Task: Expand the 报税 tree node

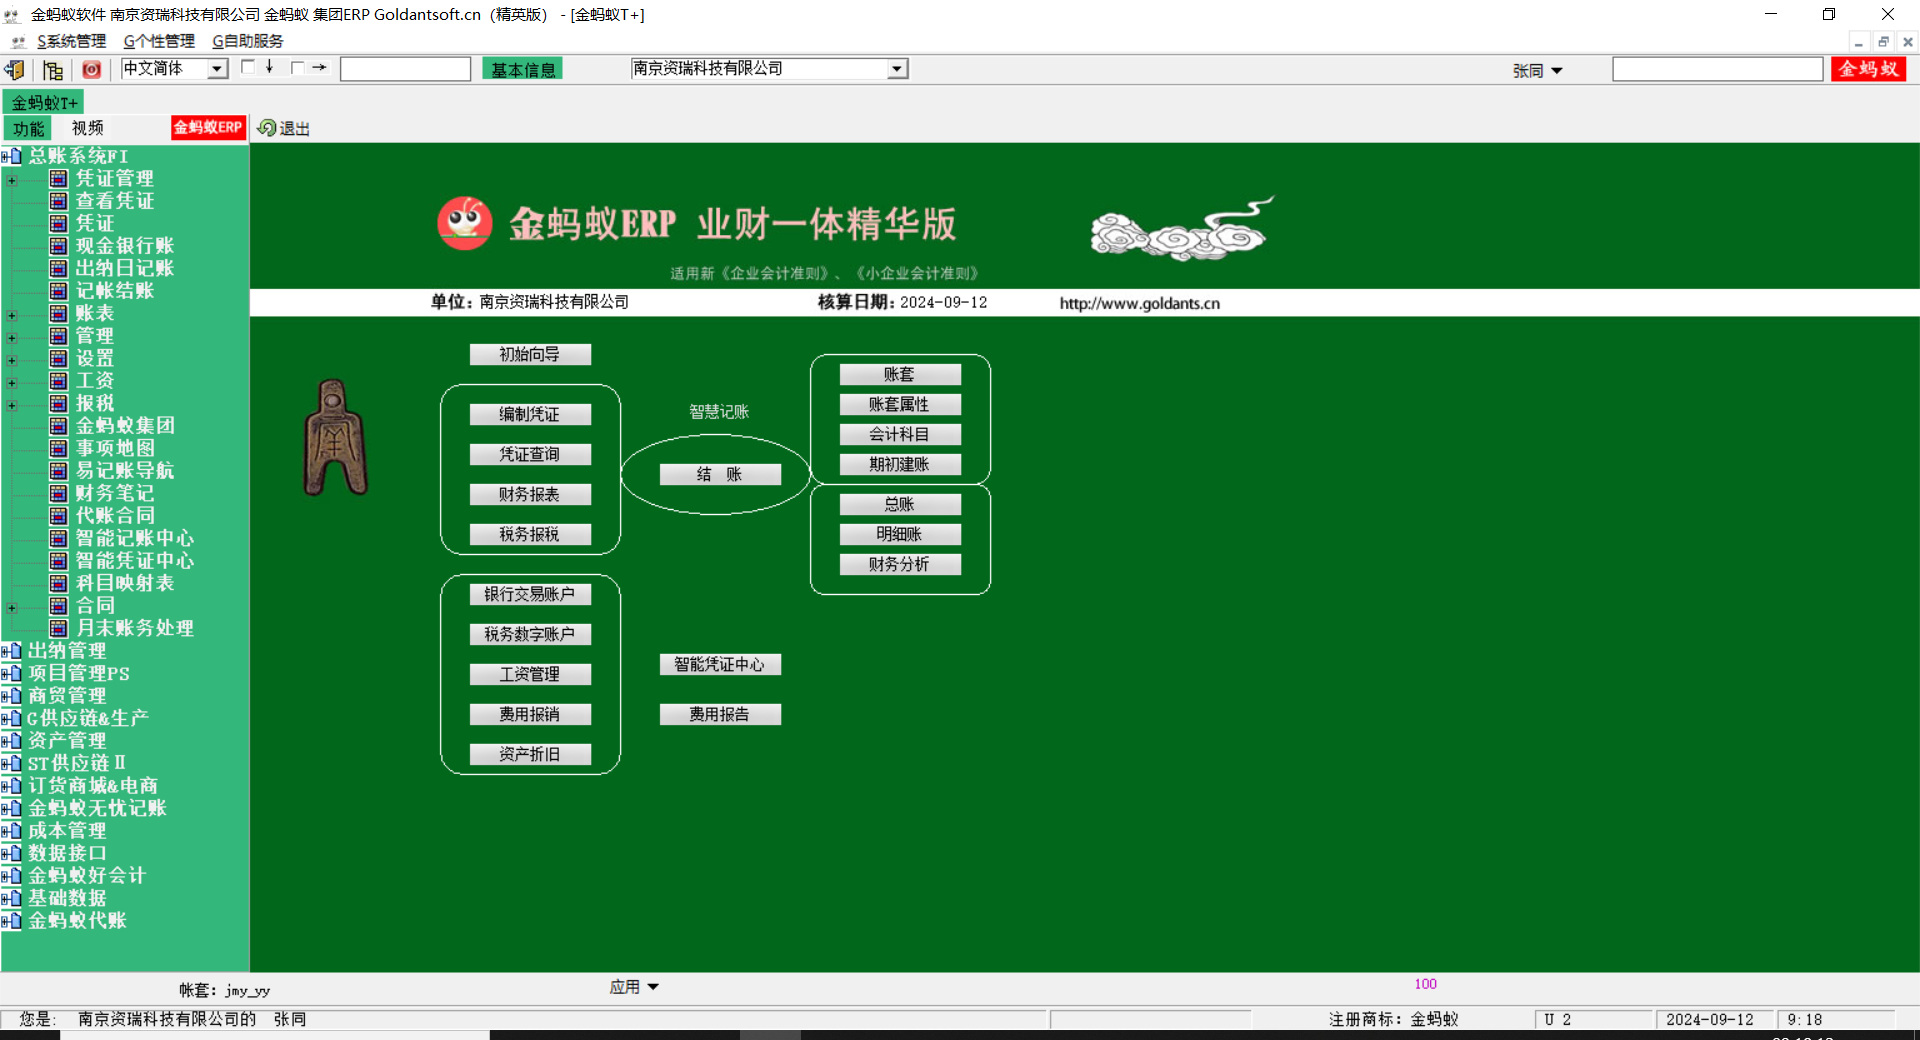Action: tap(12, 405)
